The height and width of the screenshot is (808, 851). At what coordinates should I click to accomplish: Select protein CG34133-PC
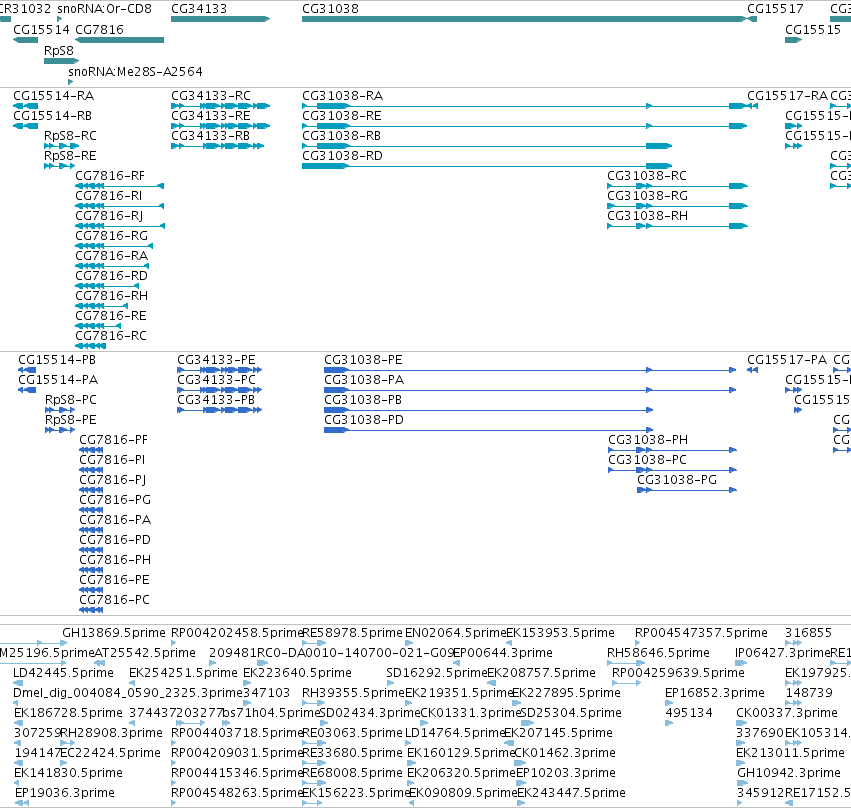[216, 380]
